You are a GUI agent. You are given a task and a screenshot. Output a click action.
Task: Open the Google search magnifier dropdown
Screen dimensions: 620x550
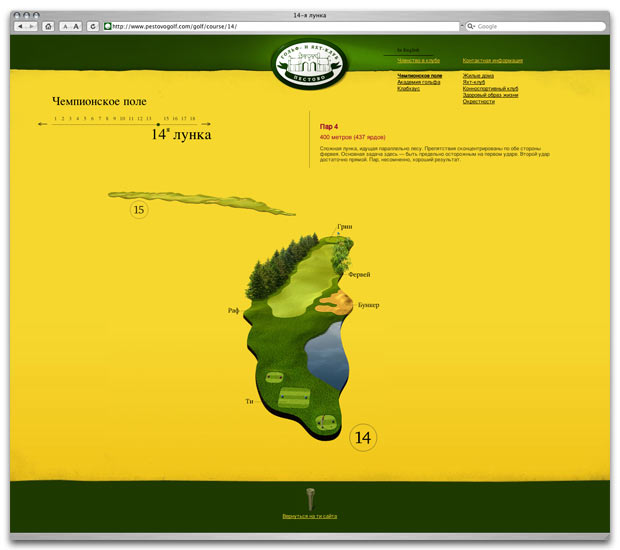pos(471,26)
